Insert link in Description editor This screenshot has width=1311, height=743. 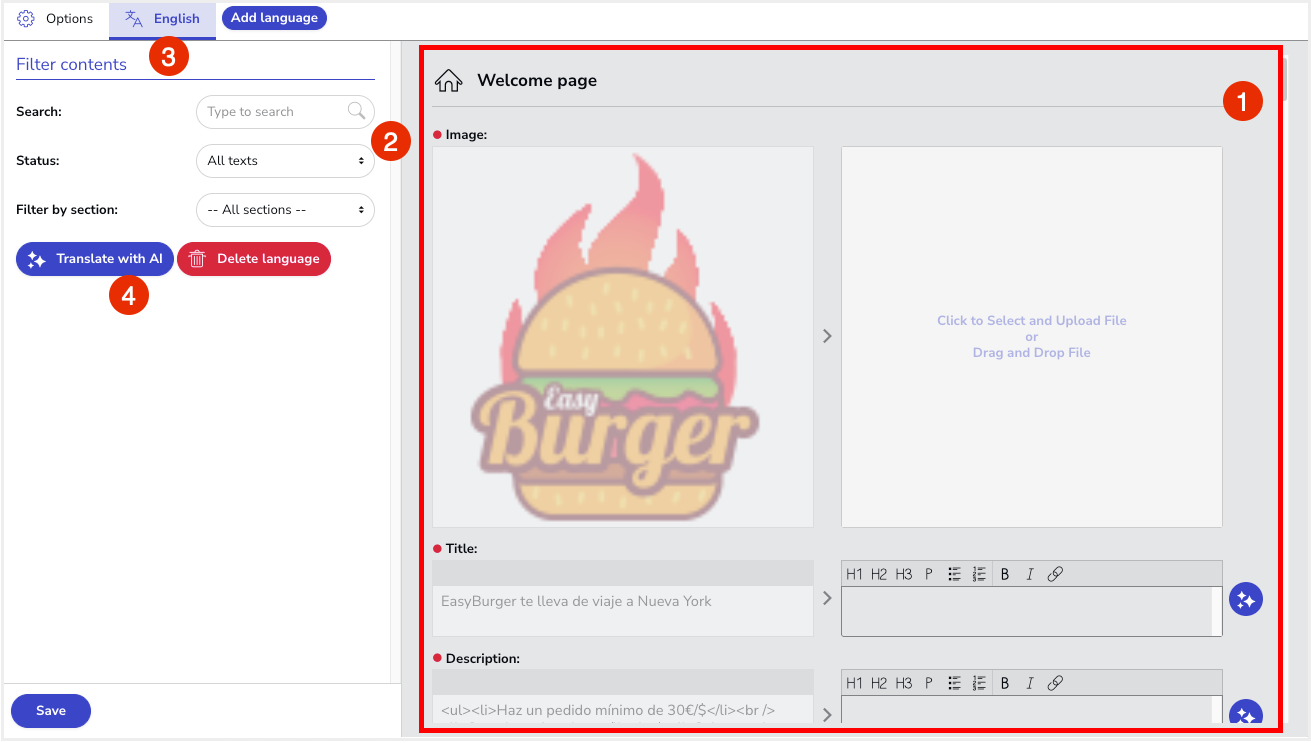[x=1055, y=683]
